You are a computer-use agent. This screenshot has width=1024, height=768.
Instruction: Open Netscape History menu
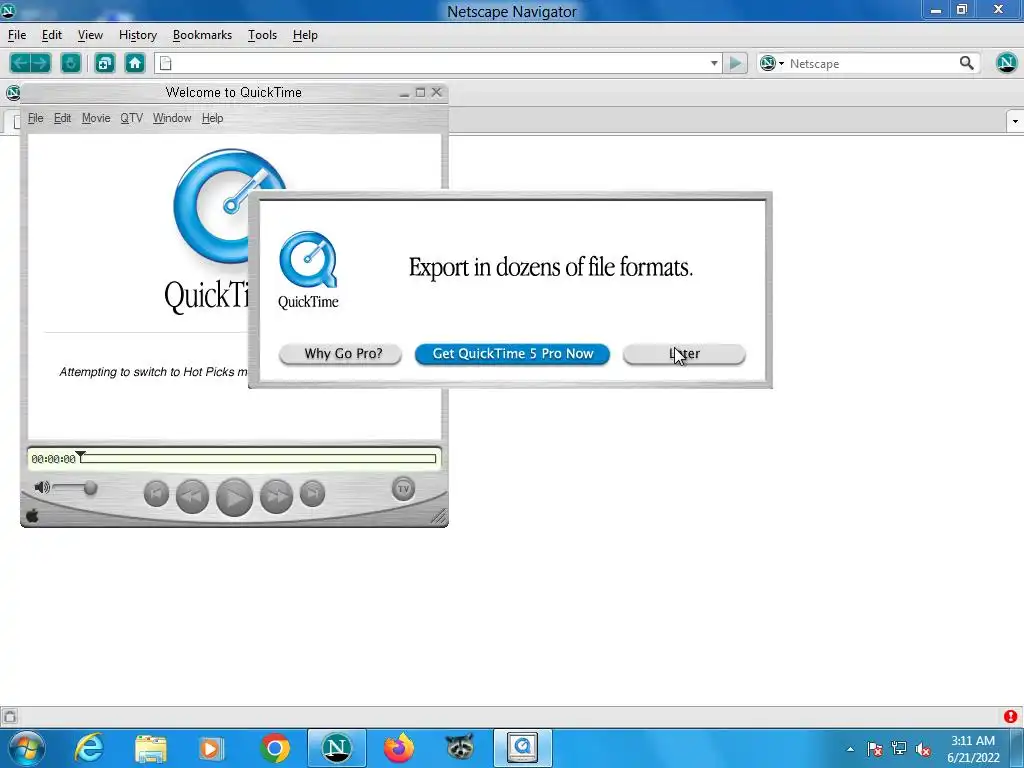[138, 35]
